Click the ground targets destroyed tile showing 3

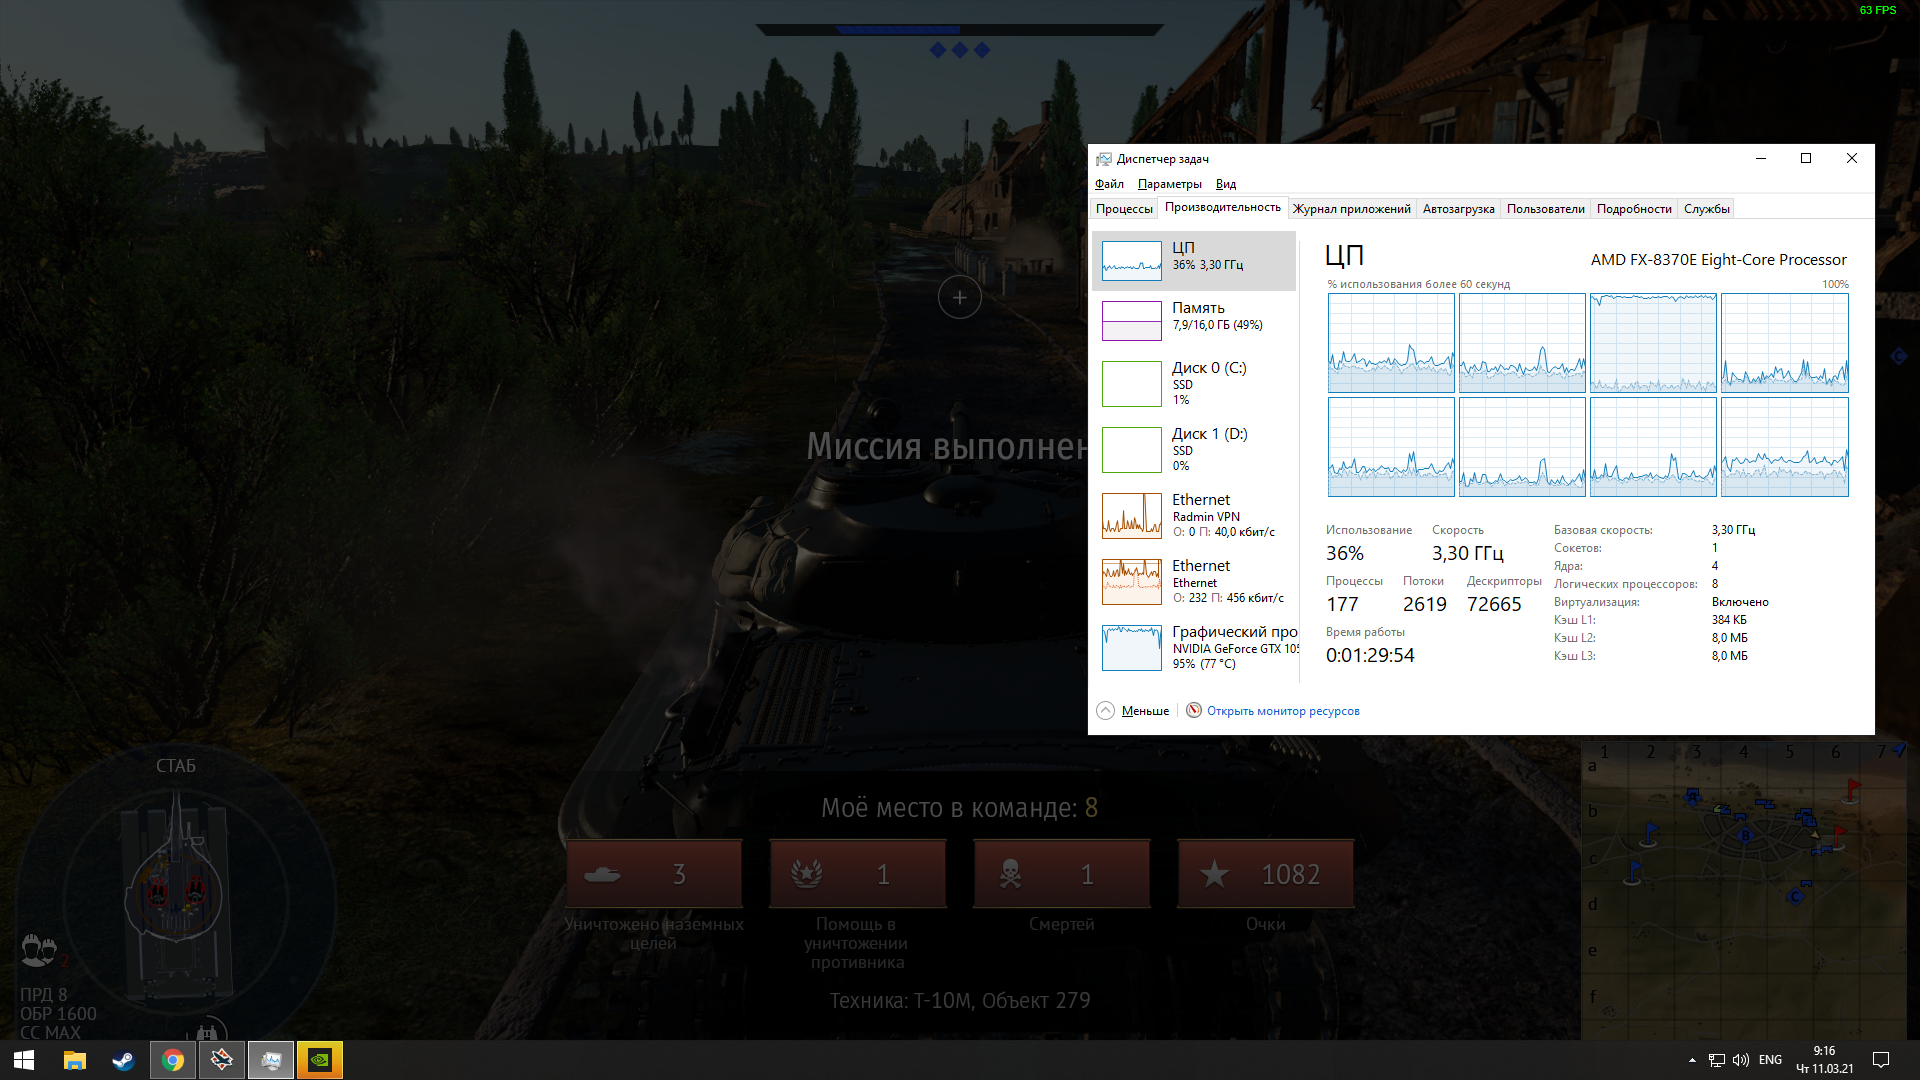[654, 874]
